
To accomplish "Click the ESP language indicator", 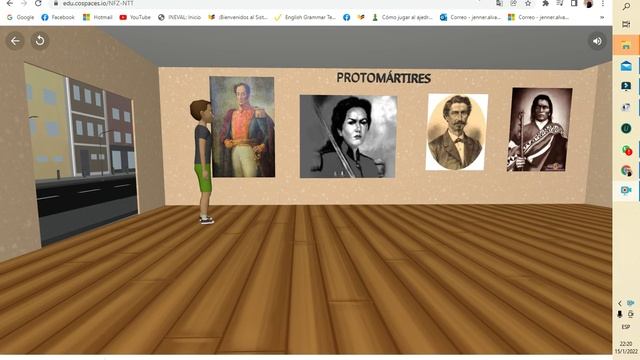I will [x=626, y=327].
